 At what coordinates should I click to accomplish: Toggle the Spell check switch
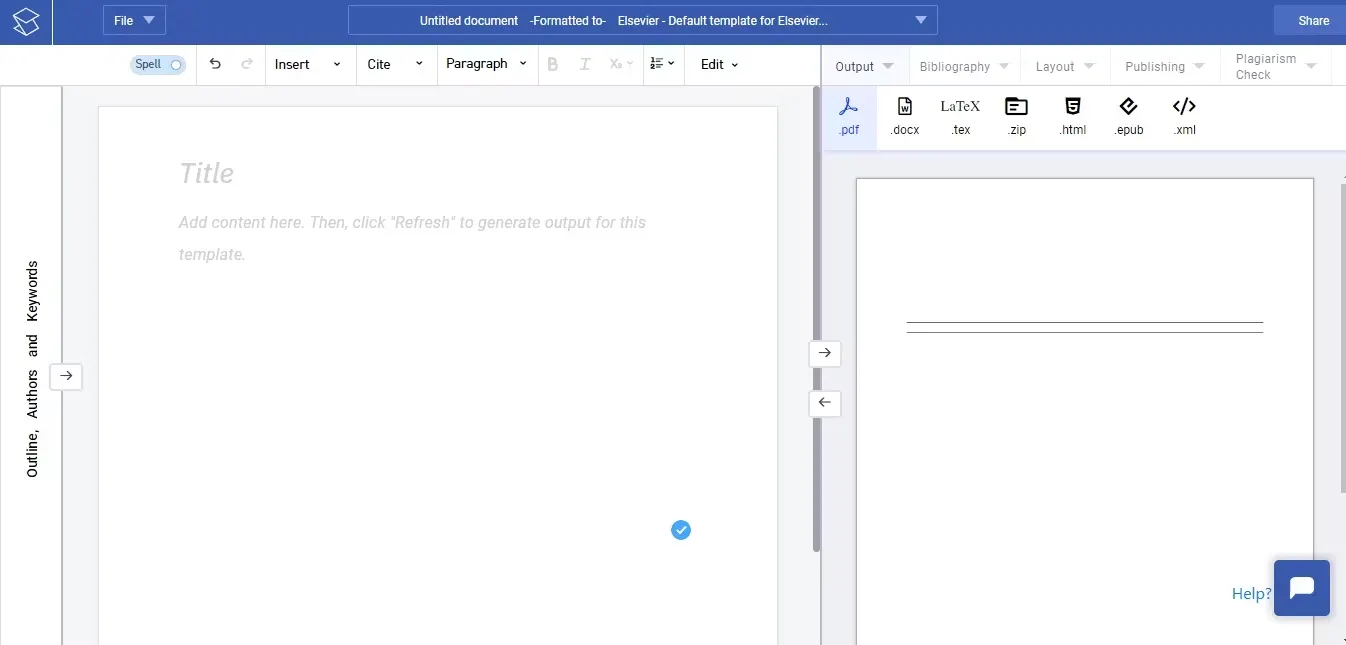point(158,64)
